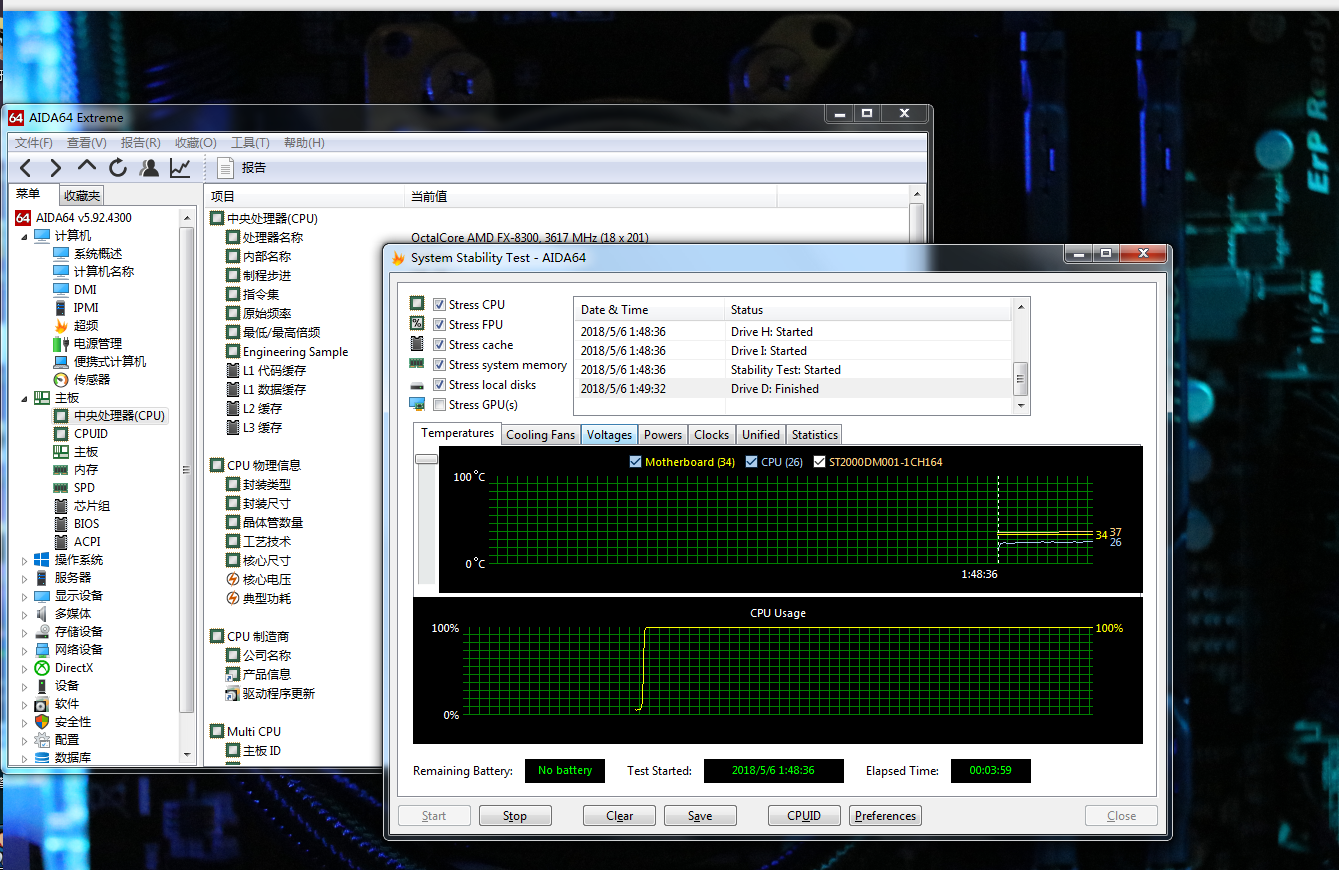Switch to the Statistics tab
The width and height of the screenshot is (1339, 870).
[x=815, y=434]
